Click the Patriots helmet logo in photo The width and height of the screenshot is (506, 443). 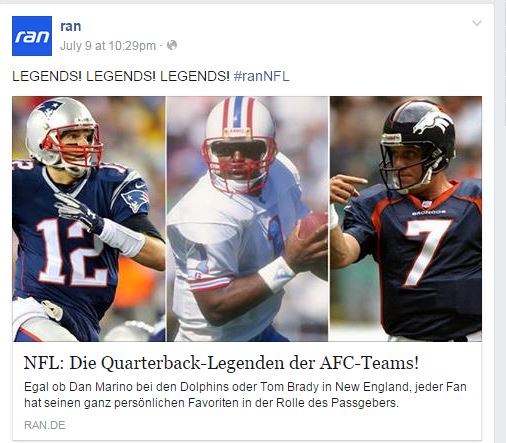tap(49, 108)
